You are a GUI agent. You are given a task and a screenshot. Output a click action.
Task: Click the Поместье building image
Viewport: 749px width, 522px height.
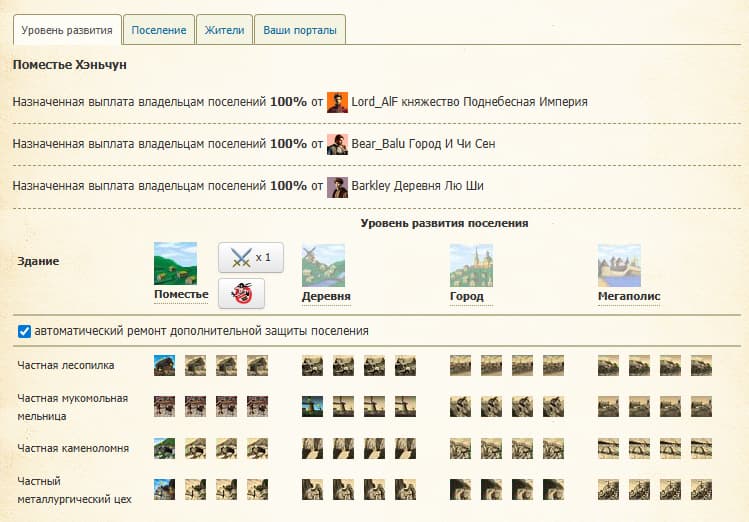pos(175,263)
